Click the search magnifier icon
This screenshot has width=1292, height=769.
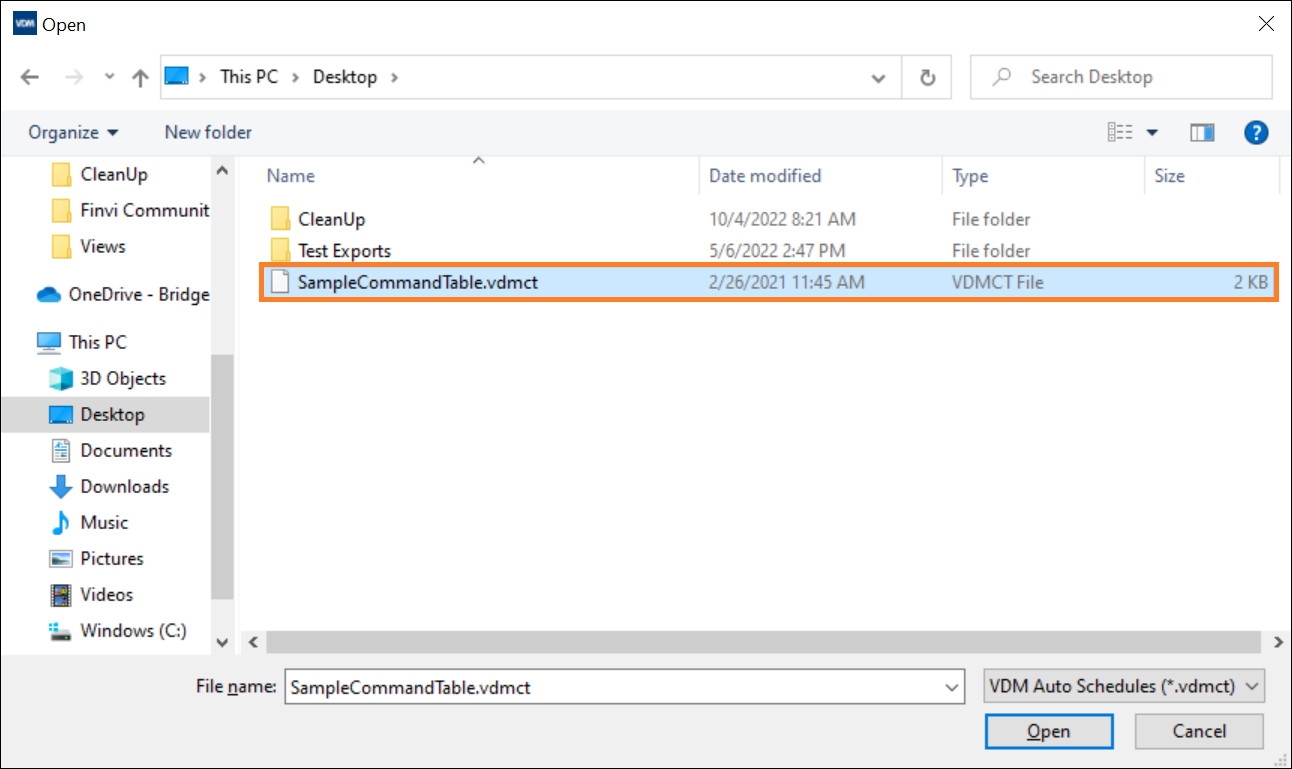point(1003,77)
